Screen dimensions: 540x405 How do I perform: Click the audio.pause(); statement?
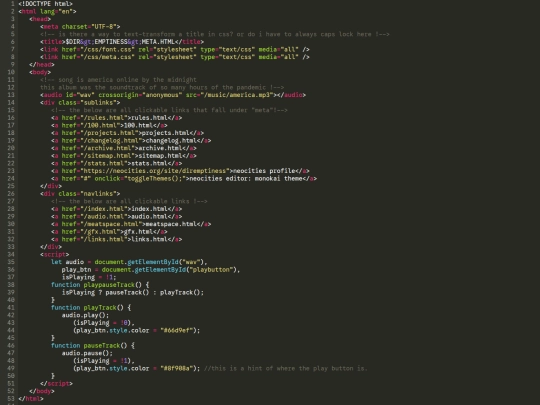[x=87, y=353]
